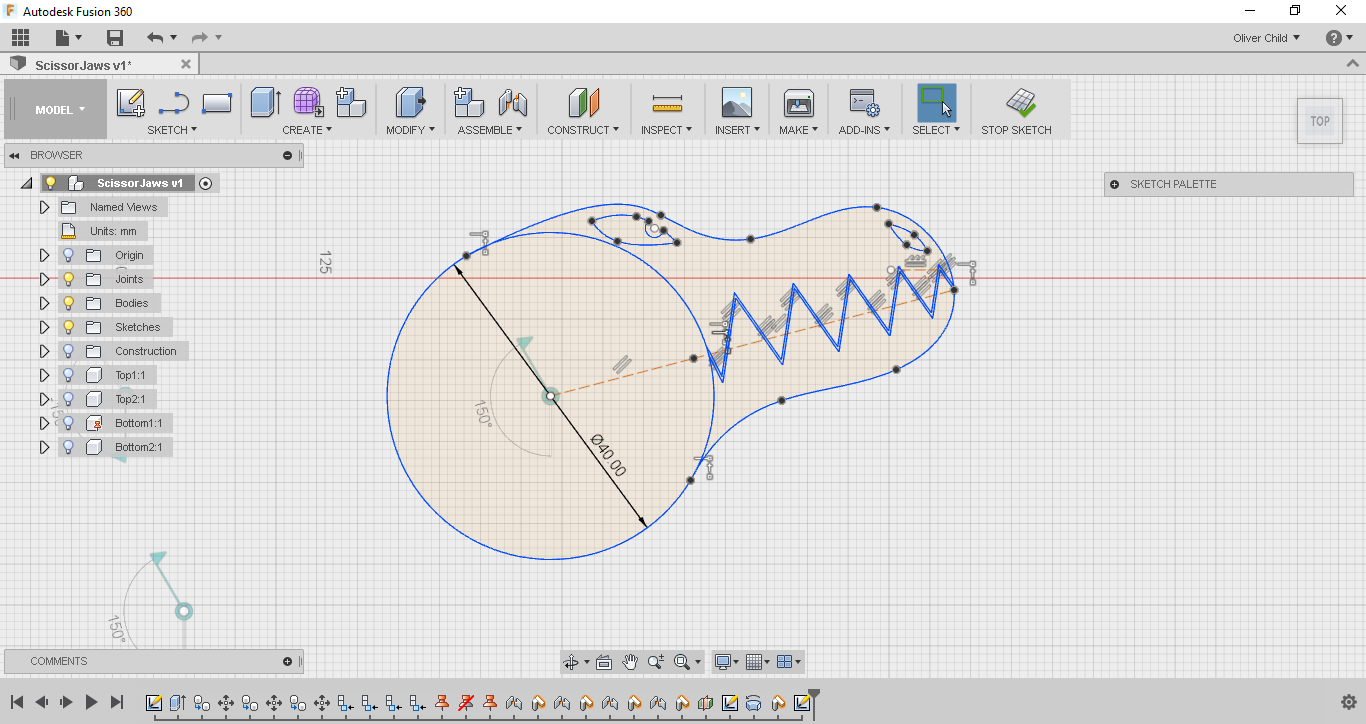
Task: Open the Add-Ins scripts icon
Action: tap(863, 102)
